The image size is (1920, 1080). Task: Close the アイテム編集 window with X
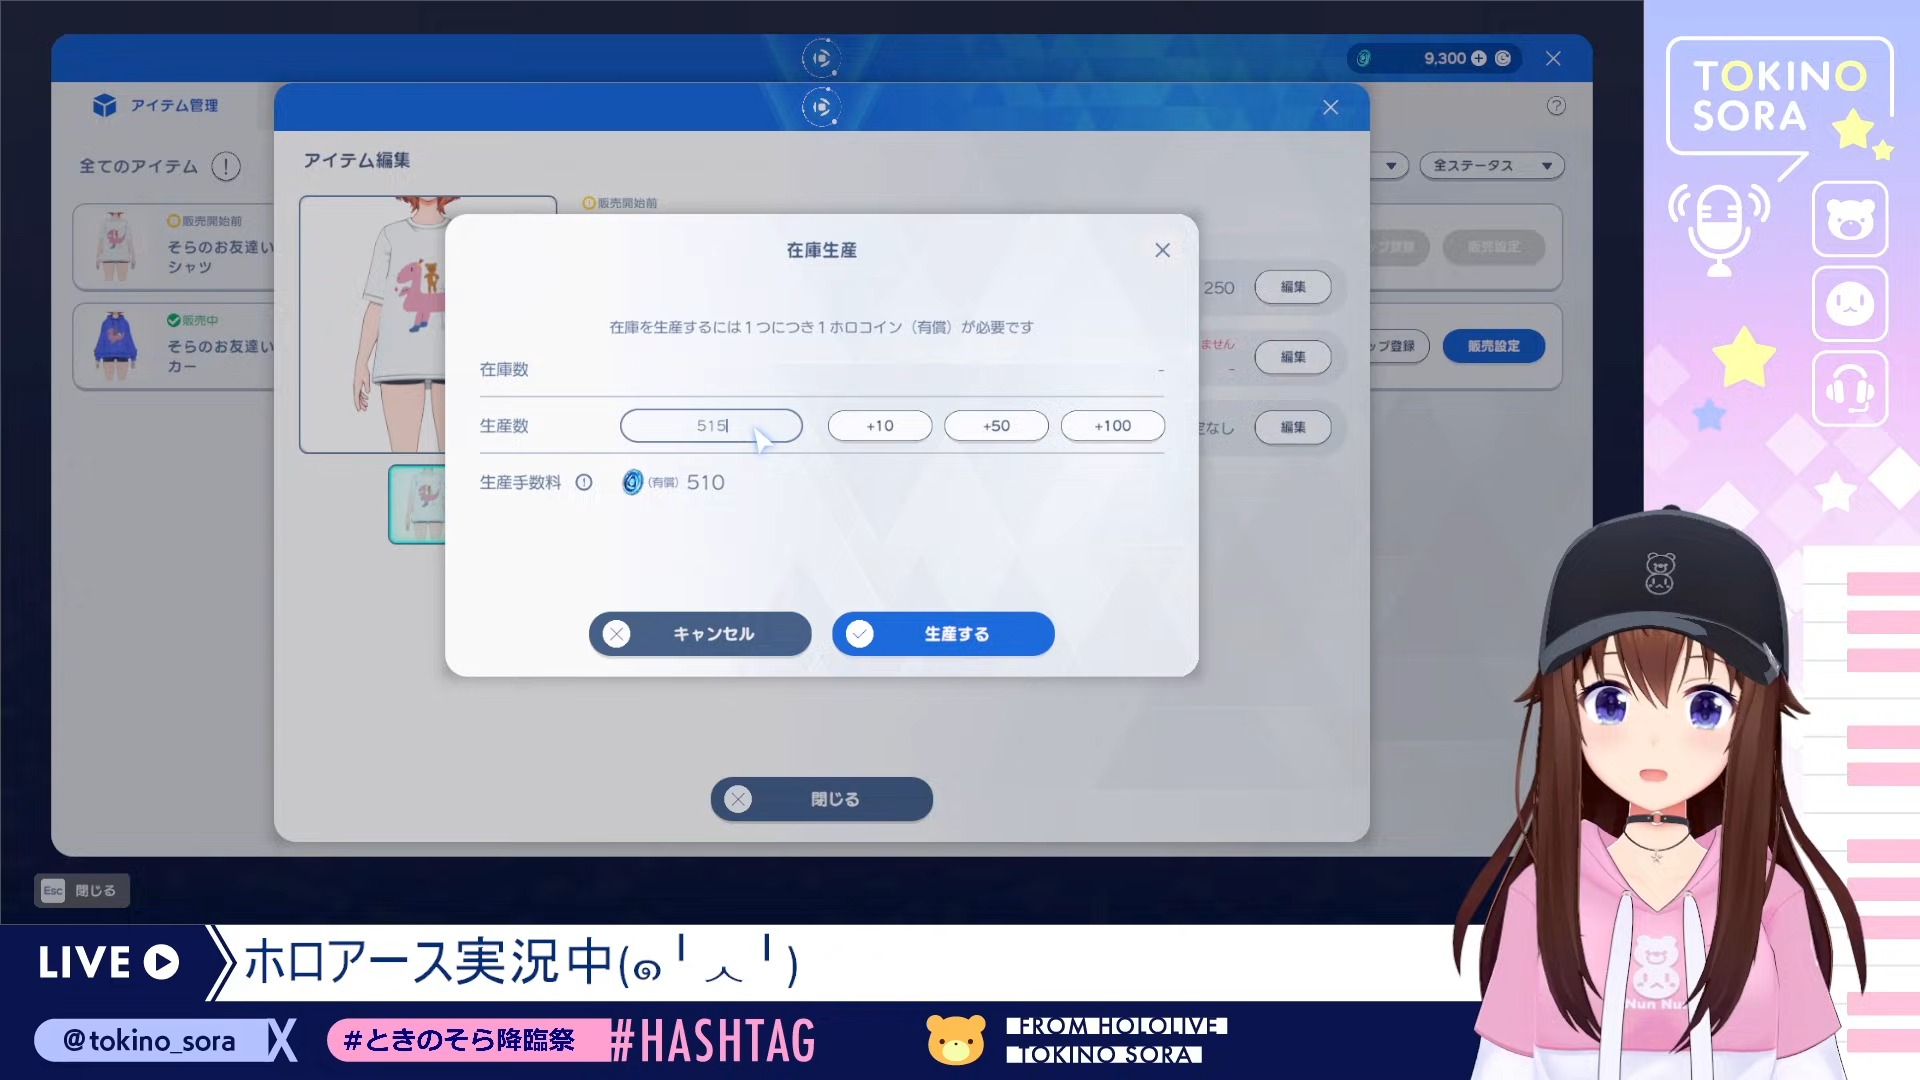click(1330, 107)
